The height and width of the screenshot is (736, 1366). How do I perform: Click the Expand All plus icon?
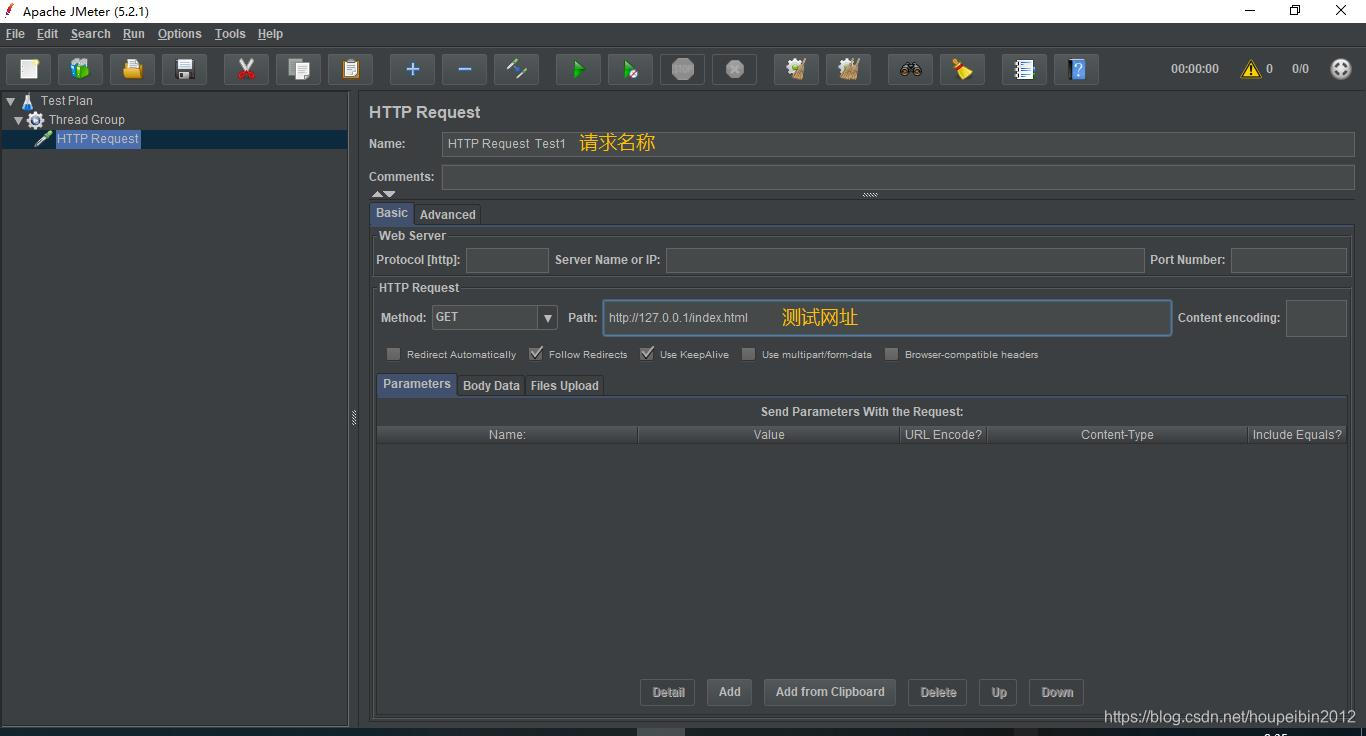(412, 69)
